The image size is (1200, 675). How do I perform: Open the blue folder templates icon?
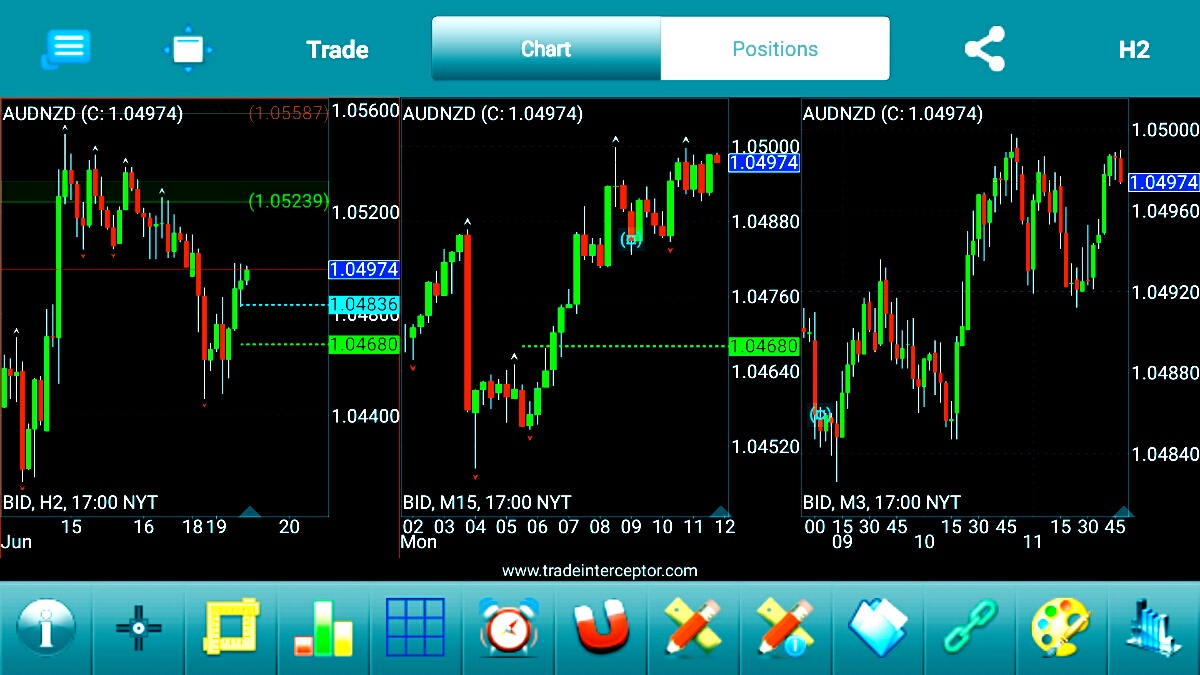coord(877,629)
